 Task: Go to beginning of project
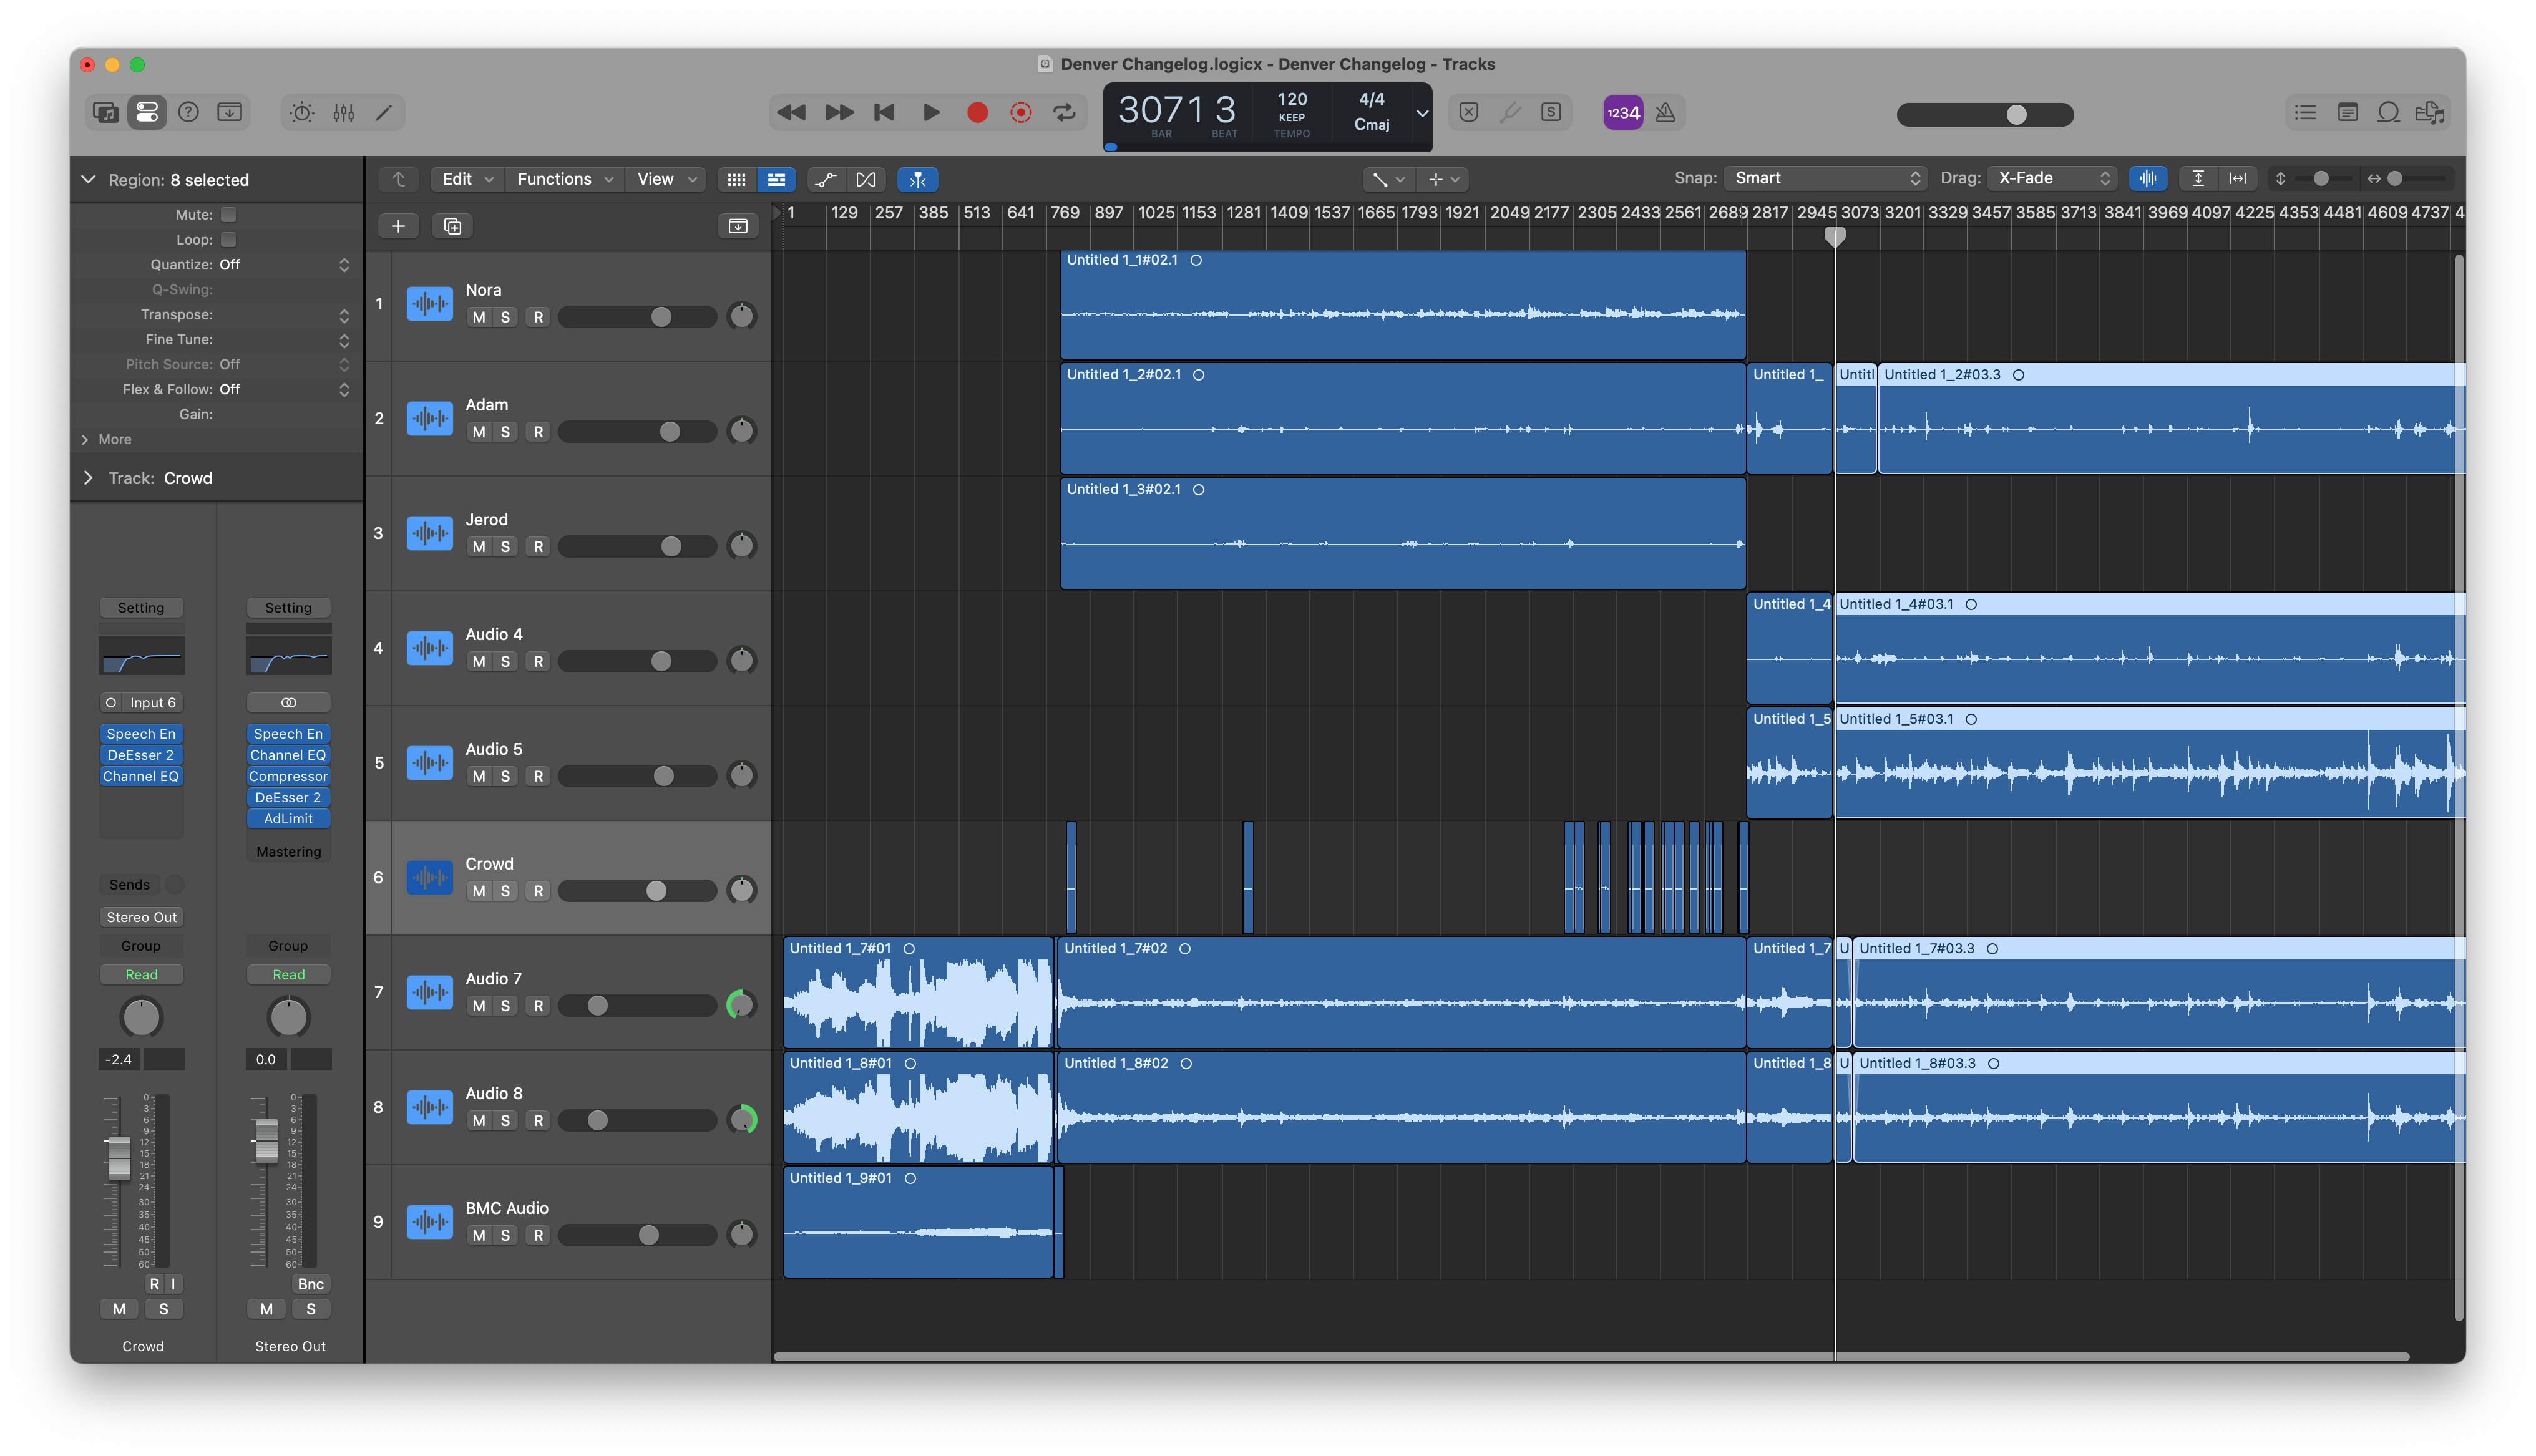tap(884, 112)
